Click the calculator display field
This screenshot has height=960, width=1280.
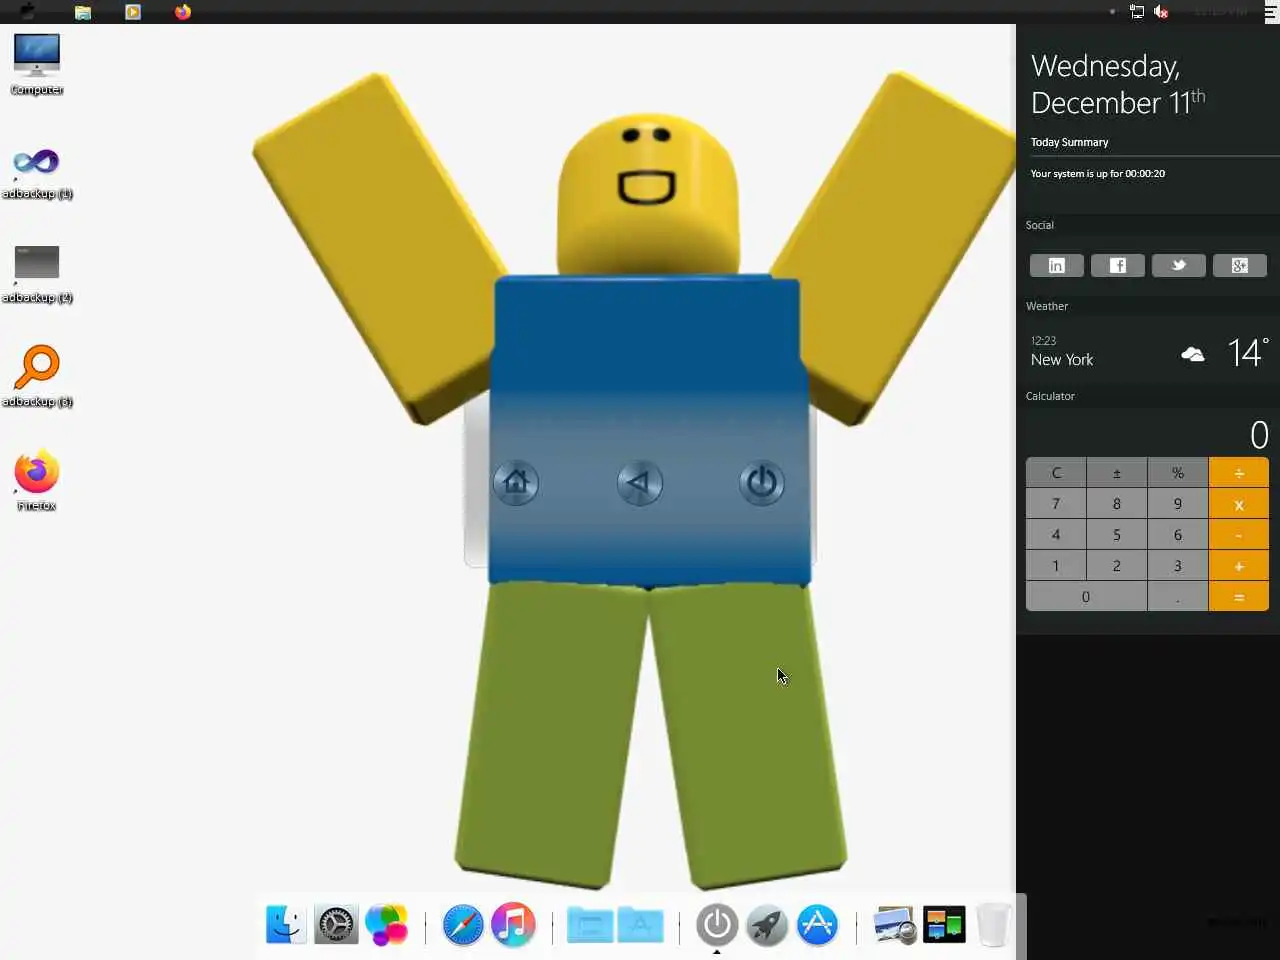[1148, 434]
